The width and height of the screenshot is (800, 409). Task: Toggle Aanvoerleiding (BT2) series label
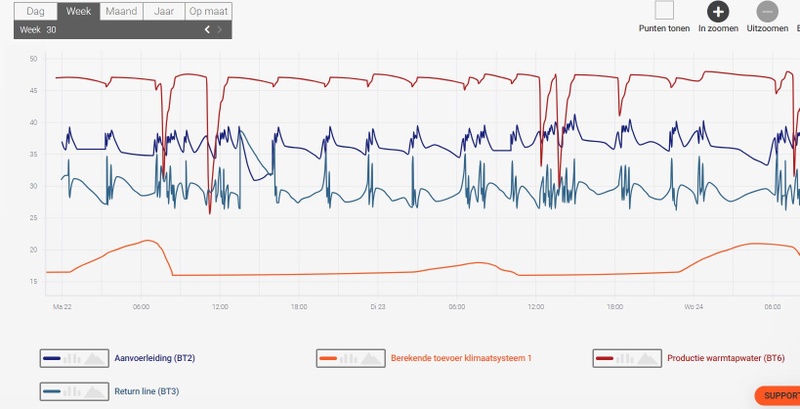[x=155, y=359]
